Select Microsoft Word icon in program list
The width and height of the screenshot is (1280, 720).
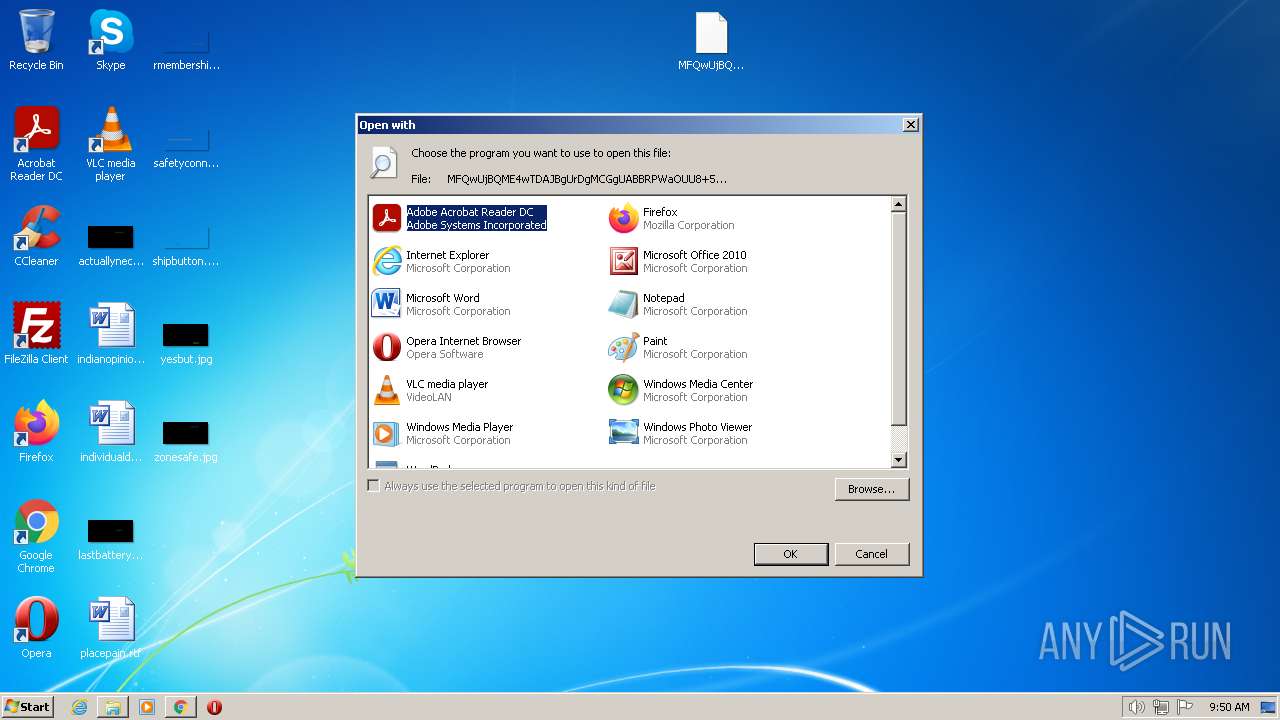(386, 304)
